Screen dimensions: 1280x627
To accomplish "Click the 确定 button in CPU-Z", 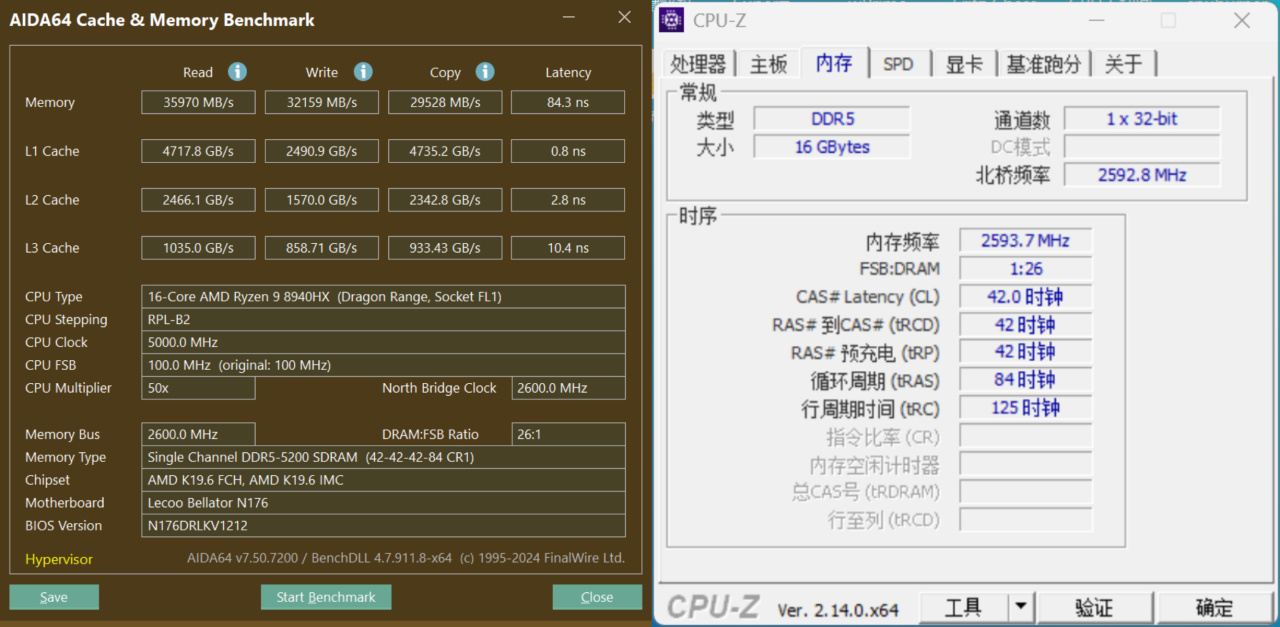I will pos(1214,606).
